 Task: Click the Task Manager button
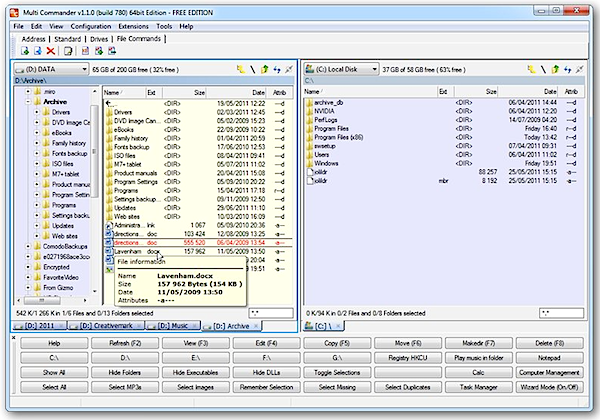478,388
